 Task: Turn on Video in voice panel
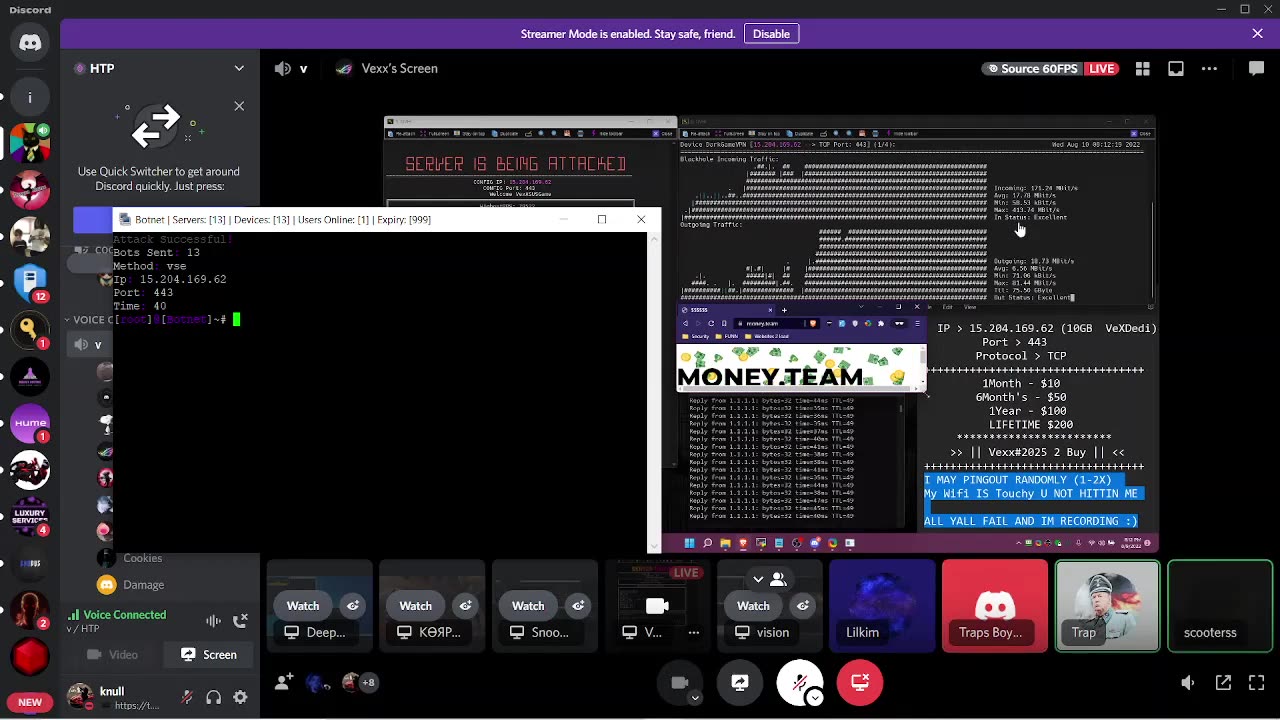click(x=113, y=655)
